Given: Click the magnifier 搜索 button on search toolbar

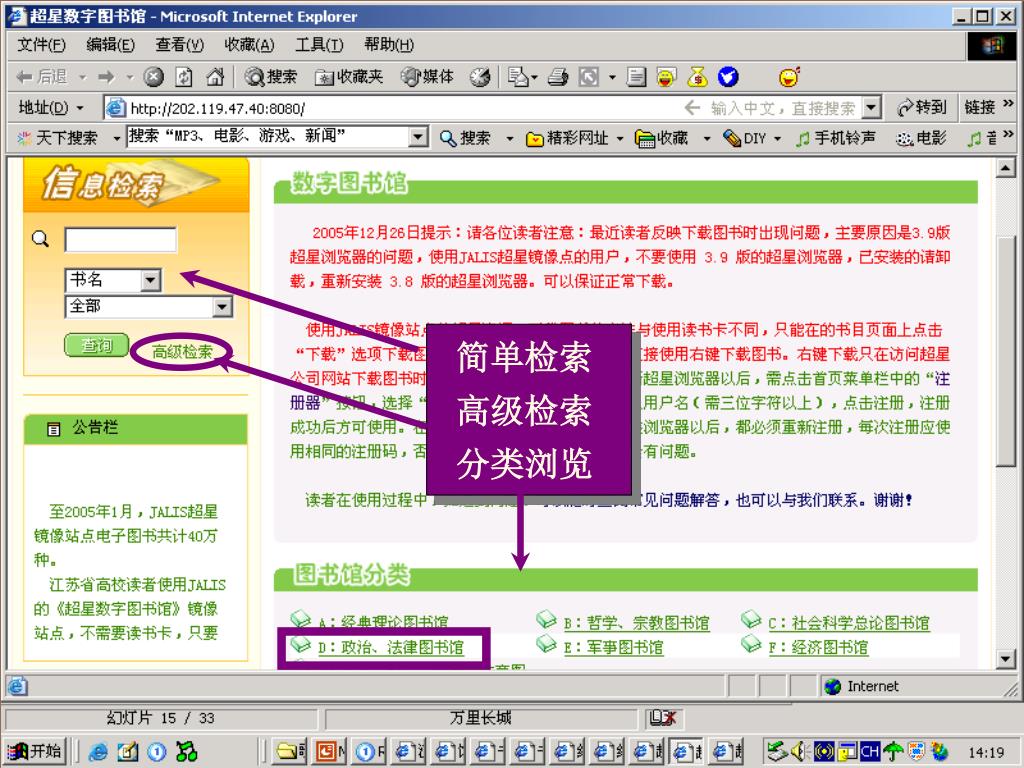Looking at the screenshot, I should pos(465,138).
